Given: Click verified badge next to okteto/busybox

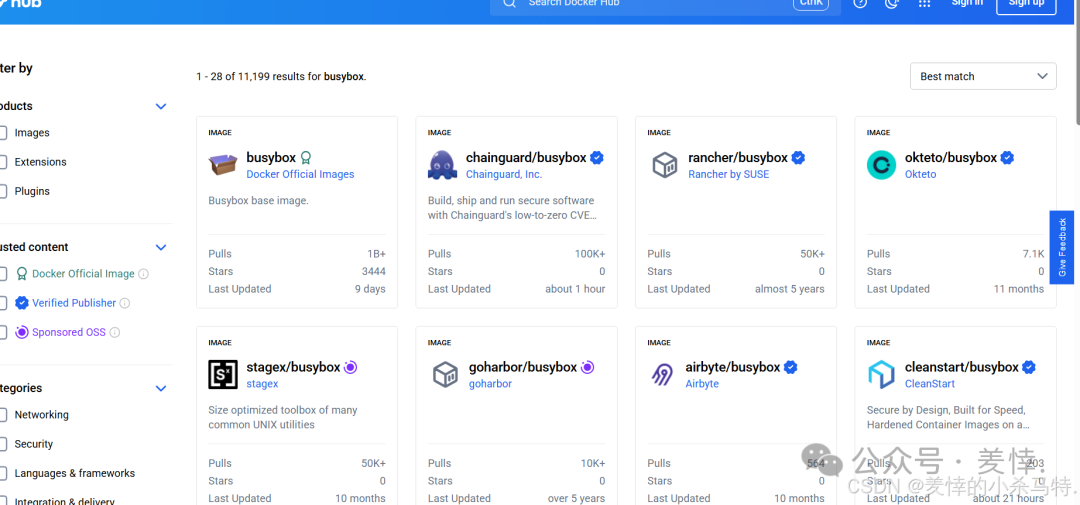Looking at the screenshot, I should 1007,158.
